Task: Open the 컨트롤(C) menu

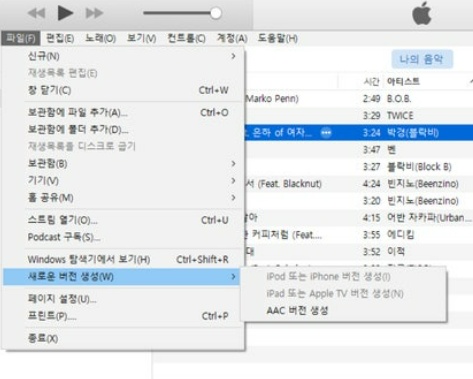Action: (186, 38)
